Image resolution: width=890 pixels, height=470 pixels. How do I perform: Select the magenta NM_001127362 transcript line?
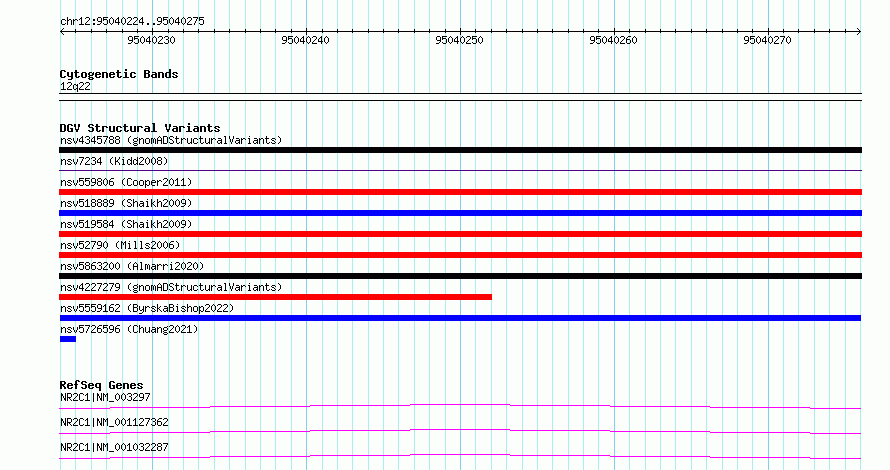click(x=460, y=431)
